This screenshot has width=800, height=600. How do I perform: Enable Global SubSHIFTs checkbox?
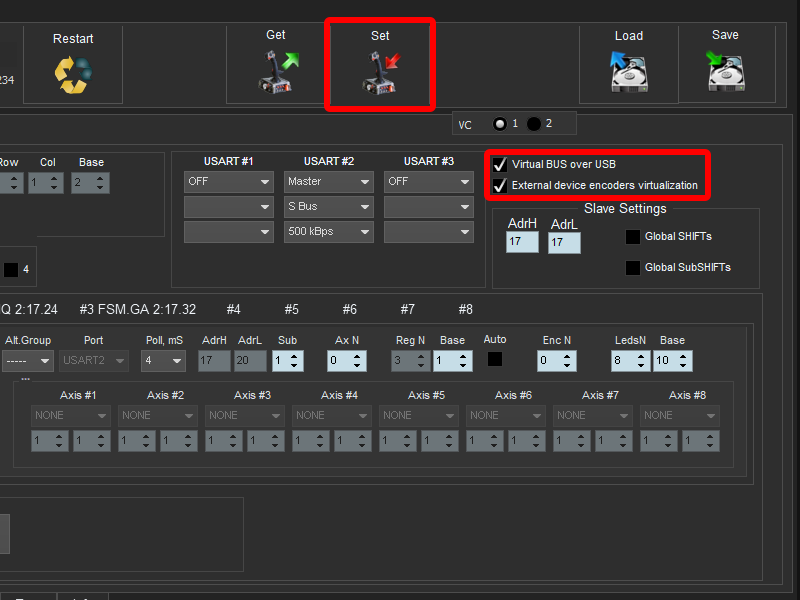632,268
